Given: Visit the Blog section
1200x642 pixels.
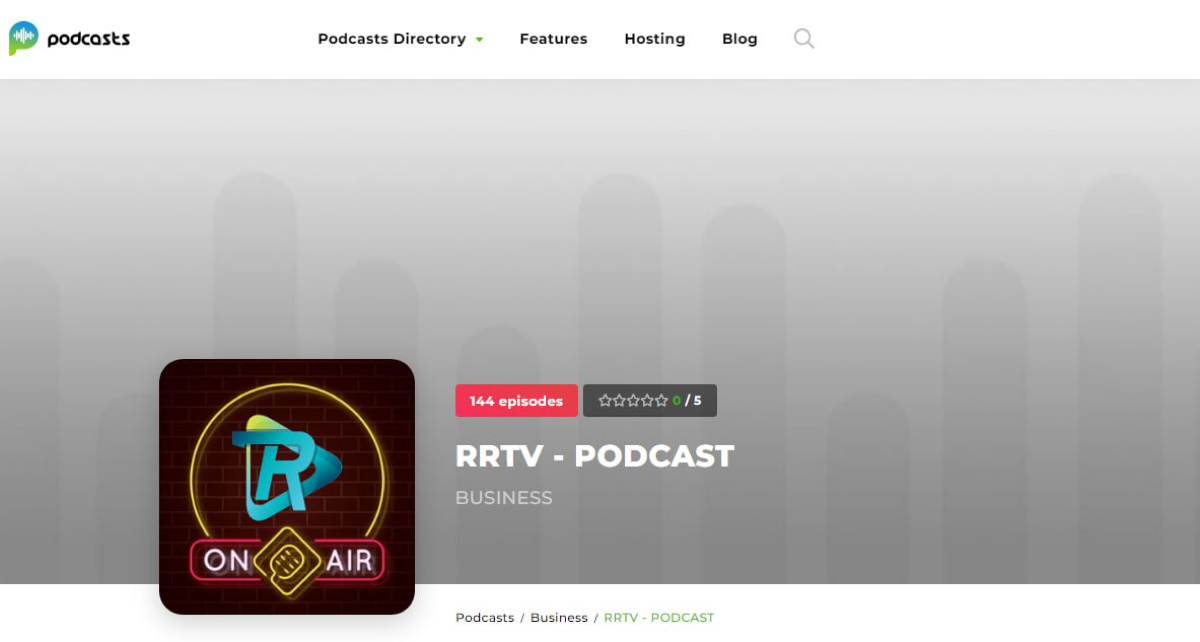Looking at the screenshot, I should tap(740, 39).
